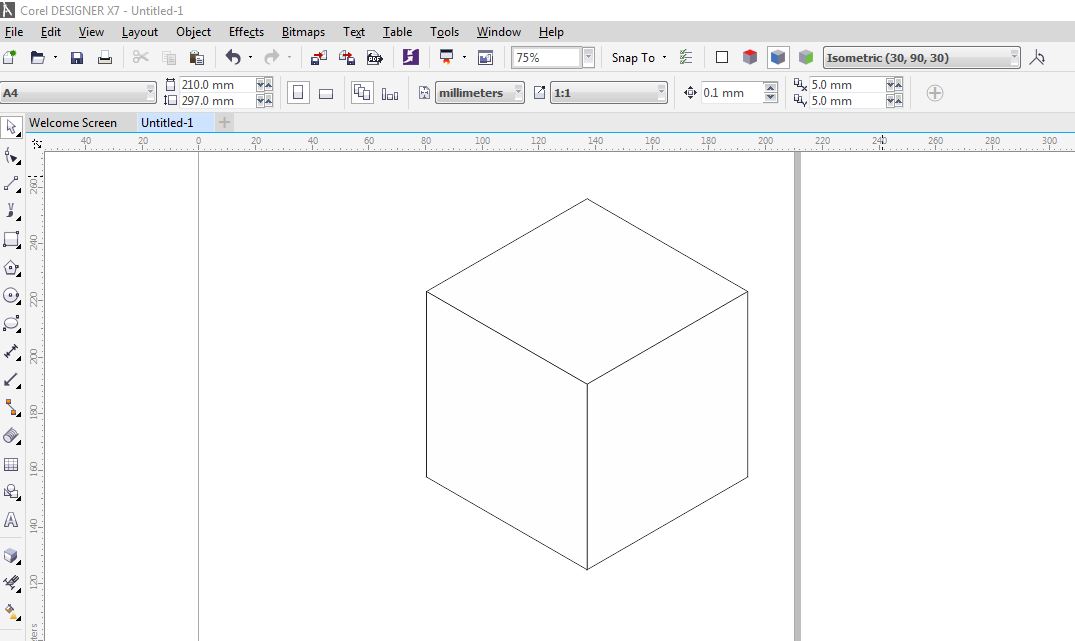Viewport: 1075px width, 641px height.
Task: Print the document using printer icon
Action: 105,58
